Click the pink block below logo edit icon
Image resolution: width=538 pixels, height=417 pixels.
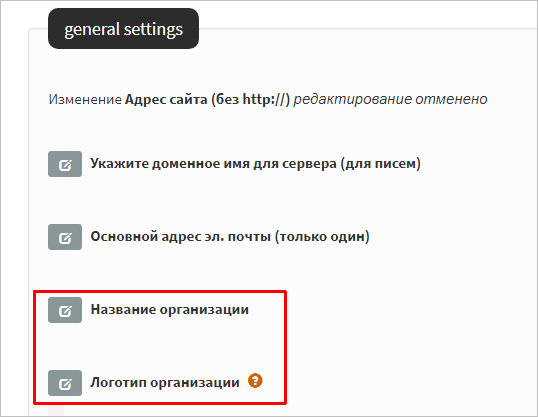[56, 412]
